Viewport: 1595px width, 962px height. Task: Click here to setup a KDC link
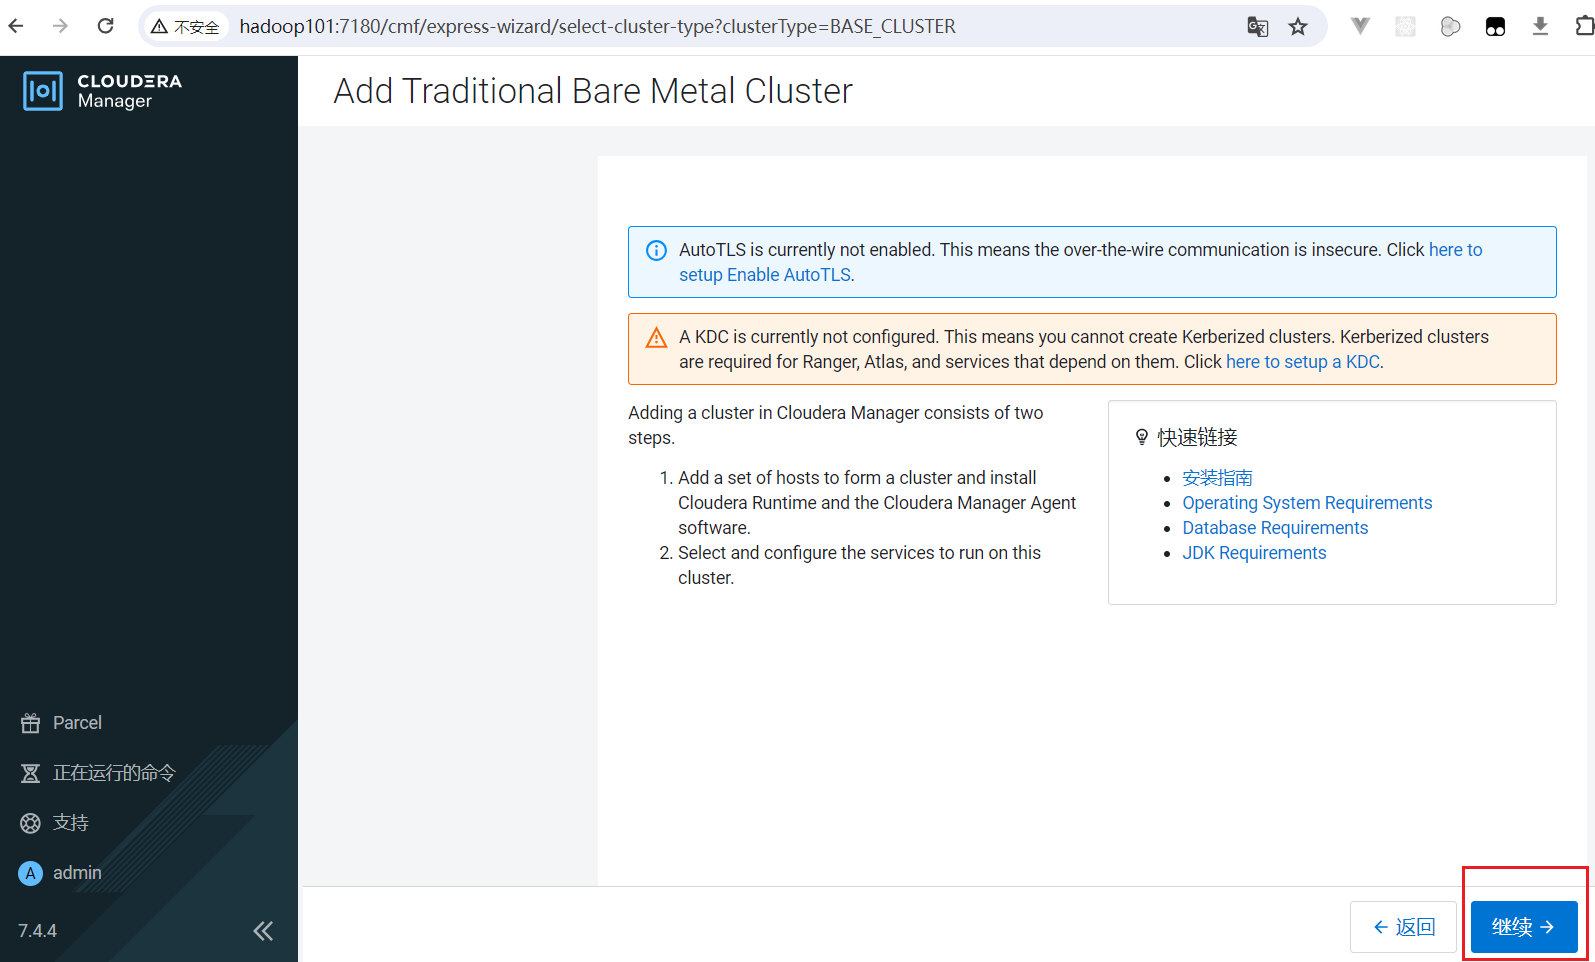coord(1302,362)
